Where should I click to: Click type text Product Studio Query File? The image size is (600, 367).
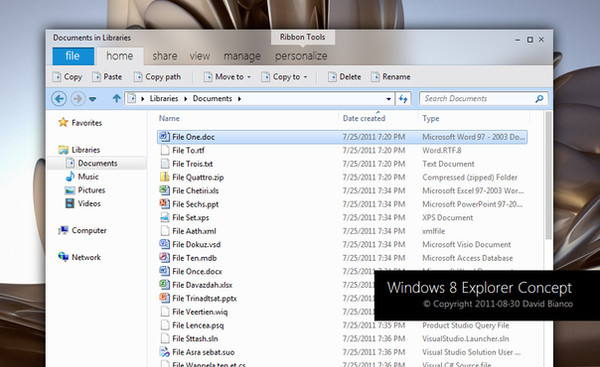click(x=466, y=325)
